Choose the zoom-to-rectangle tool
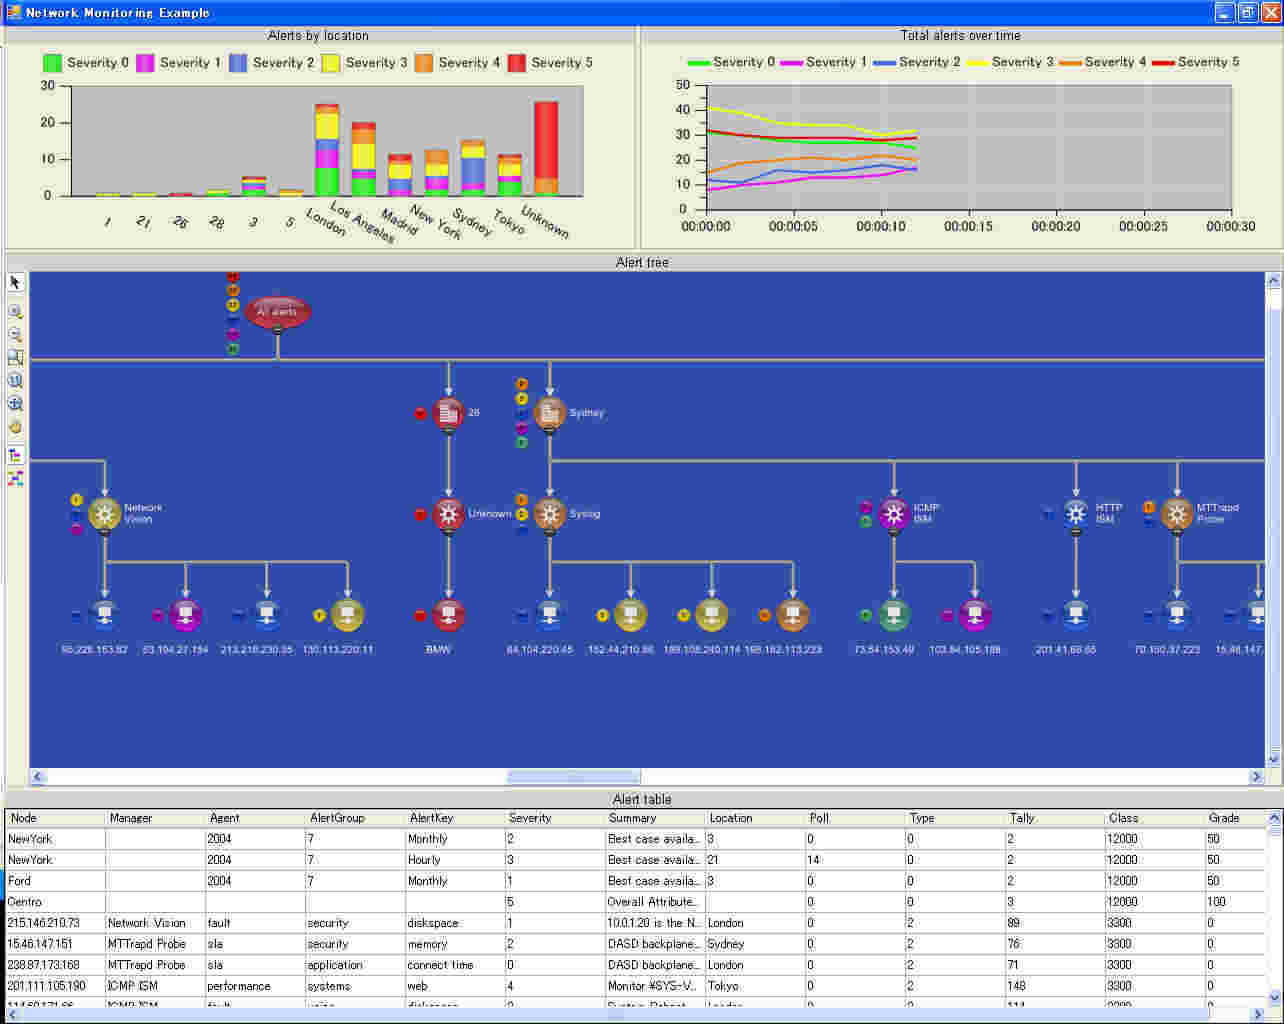The image size is (1284, 1024). [15, 358]
